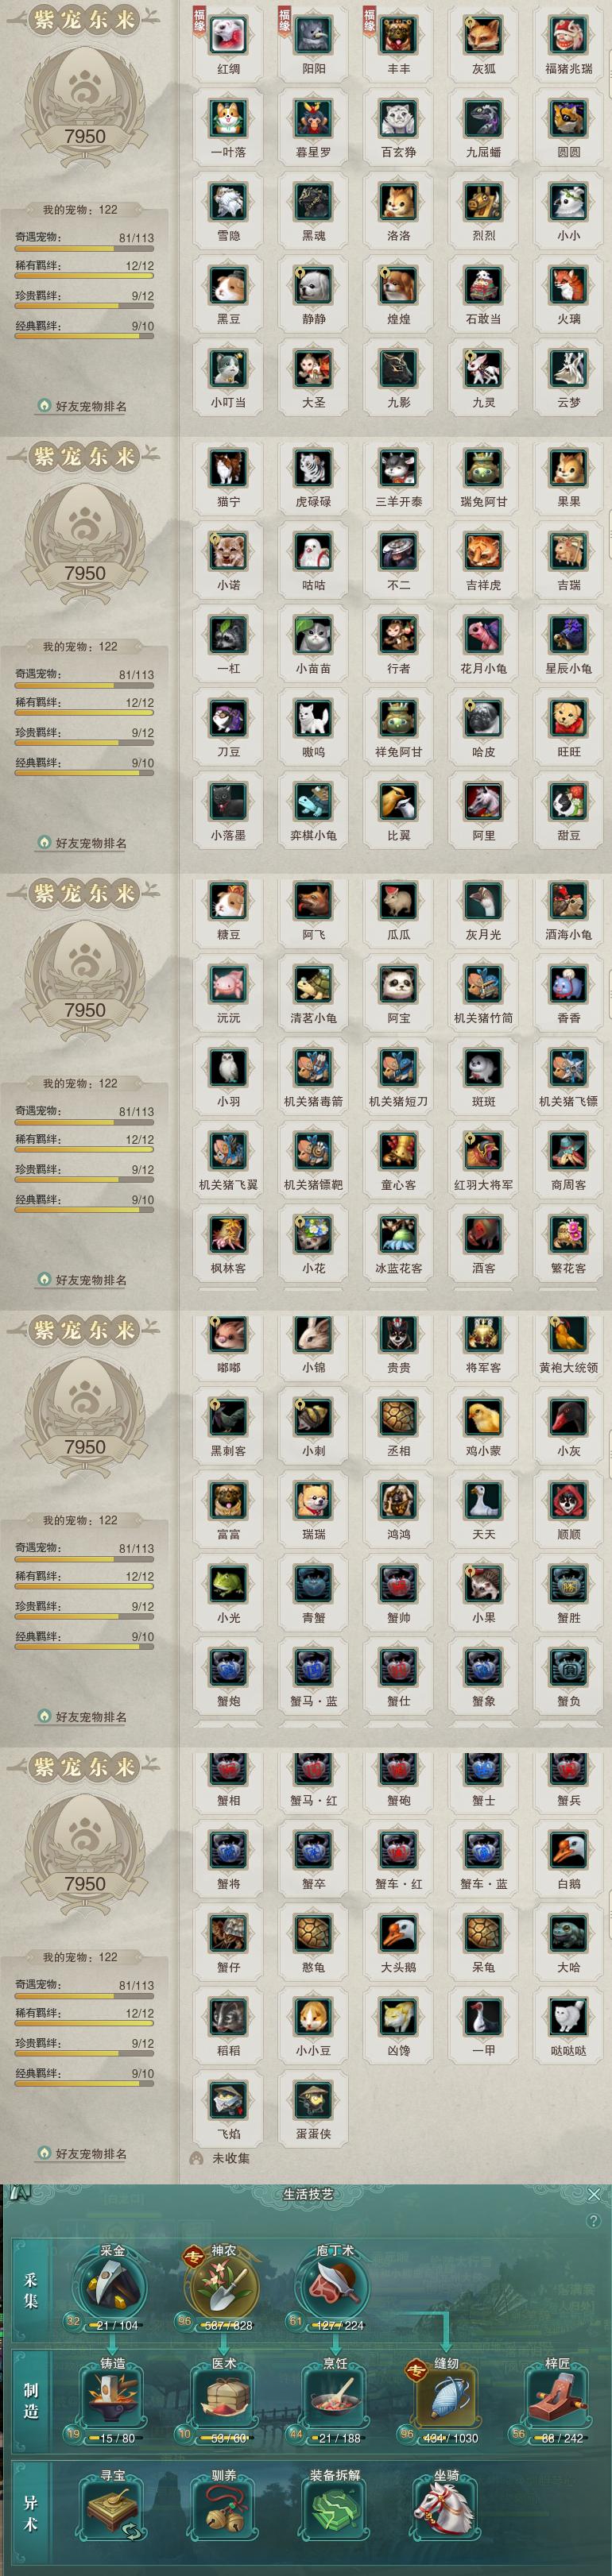The height and width of the screenshot is (2576, 612).
Task: Open the 铸造 forging craft icon
Action: [112, 2398]
